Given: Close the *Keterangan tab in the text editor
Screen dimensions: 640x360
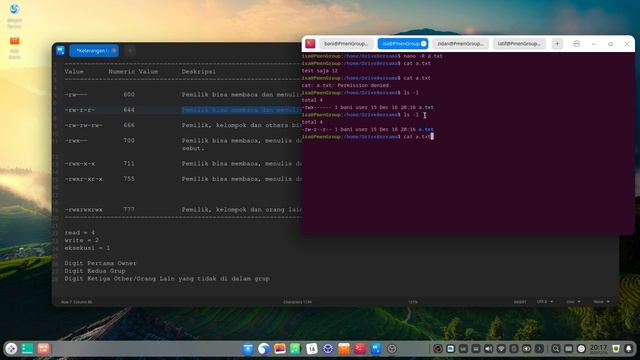Looking at the screenshot, I should [x=114, y=51].
